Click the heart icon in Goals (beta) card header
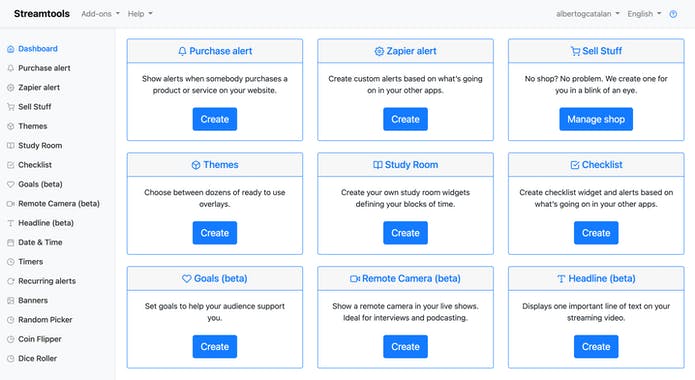 coord(187,279)
